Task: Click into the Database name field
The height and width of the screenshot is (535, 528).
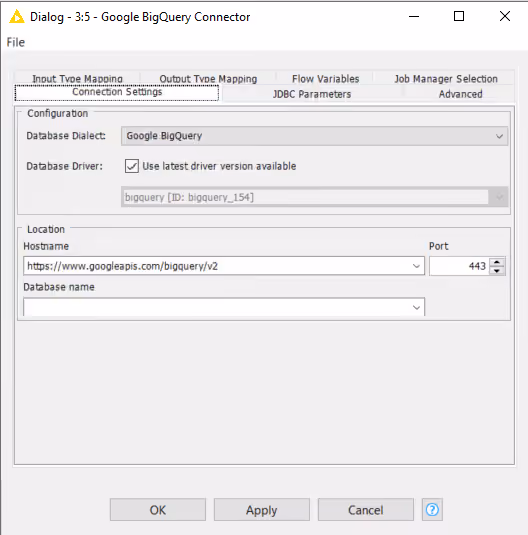Action: (x=216, y=307)
